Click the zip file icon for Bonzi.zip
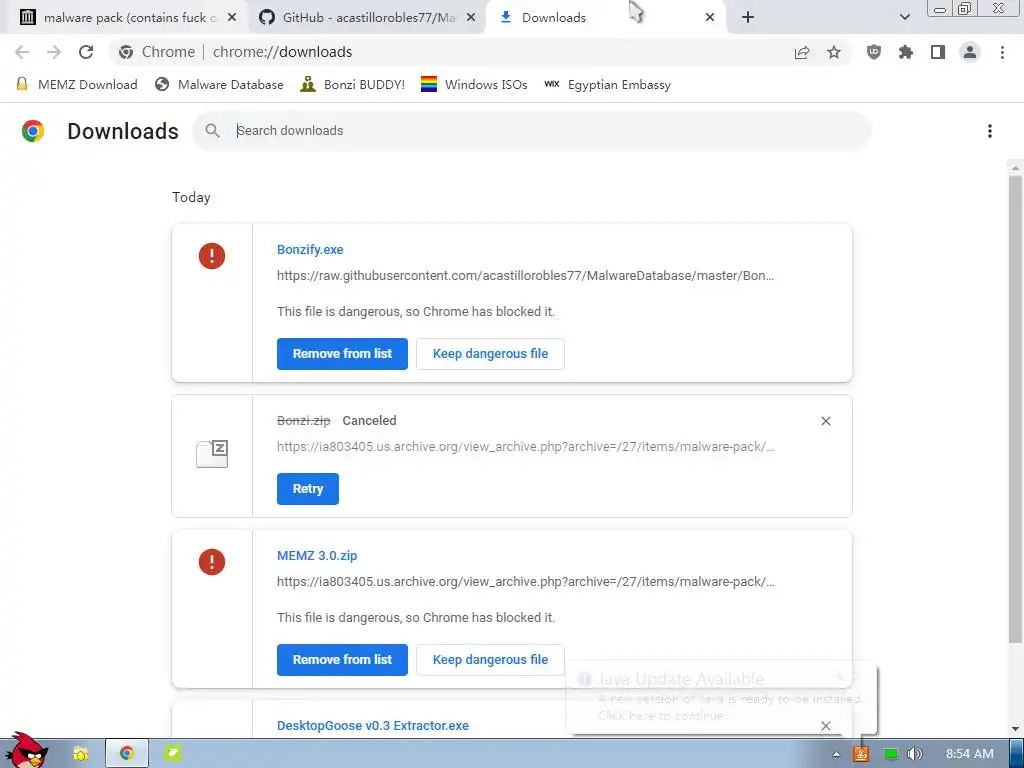This screenshot has width=1024, height=768. [x=212, y=453]
